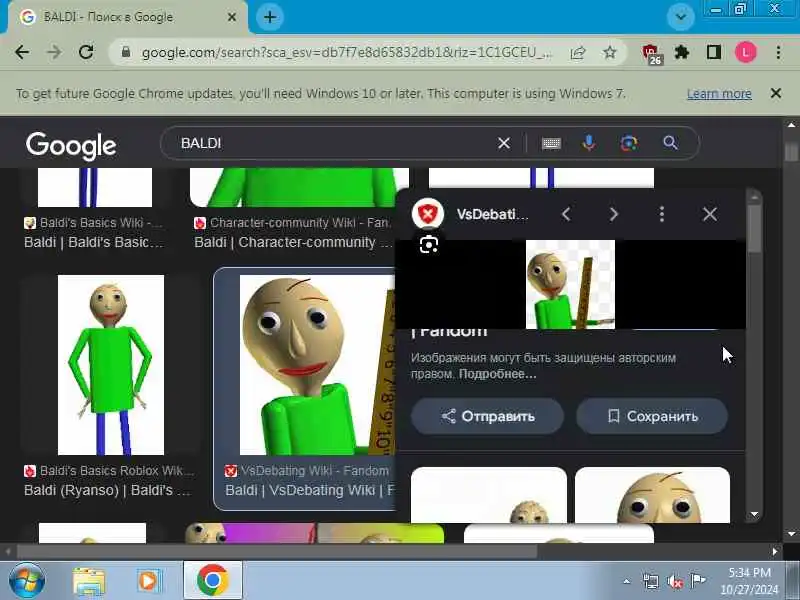Open first related image below share button
800x600 pixels.
coord(489,495)
